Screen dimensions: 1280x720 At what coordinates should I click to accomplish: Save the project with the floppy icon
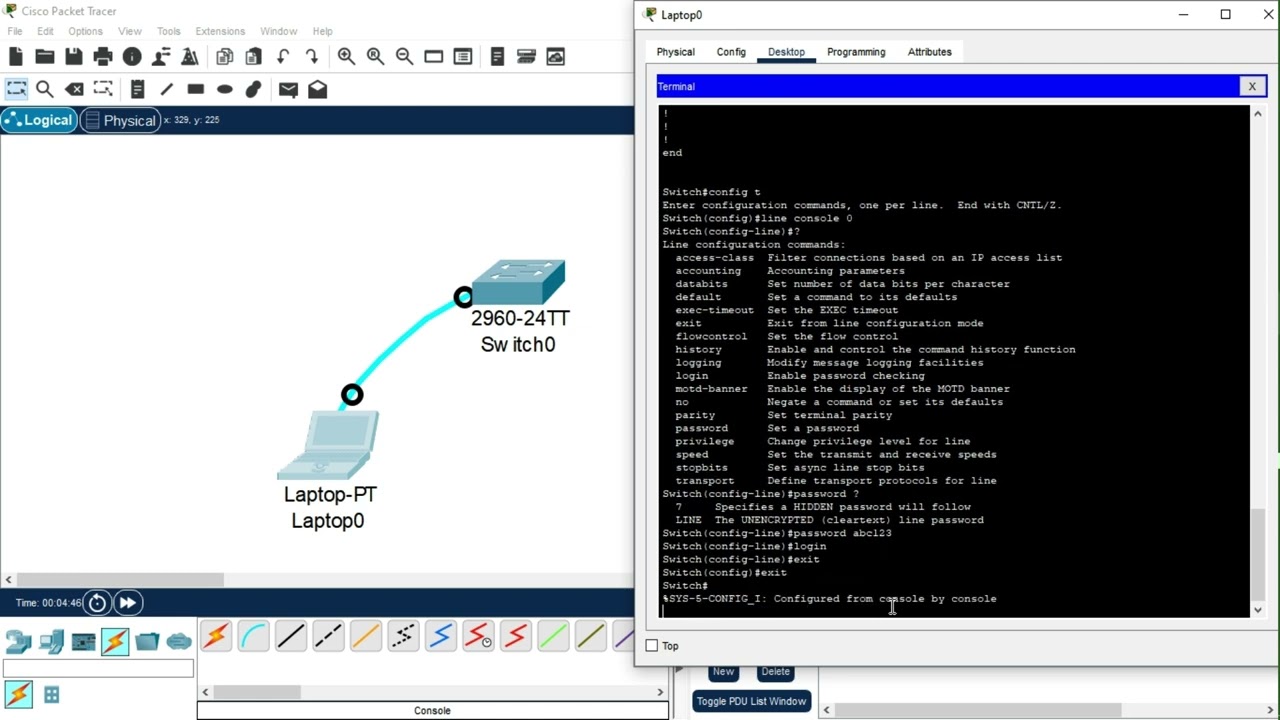[x=74, y=57]
